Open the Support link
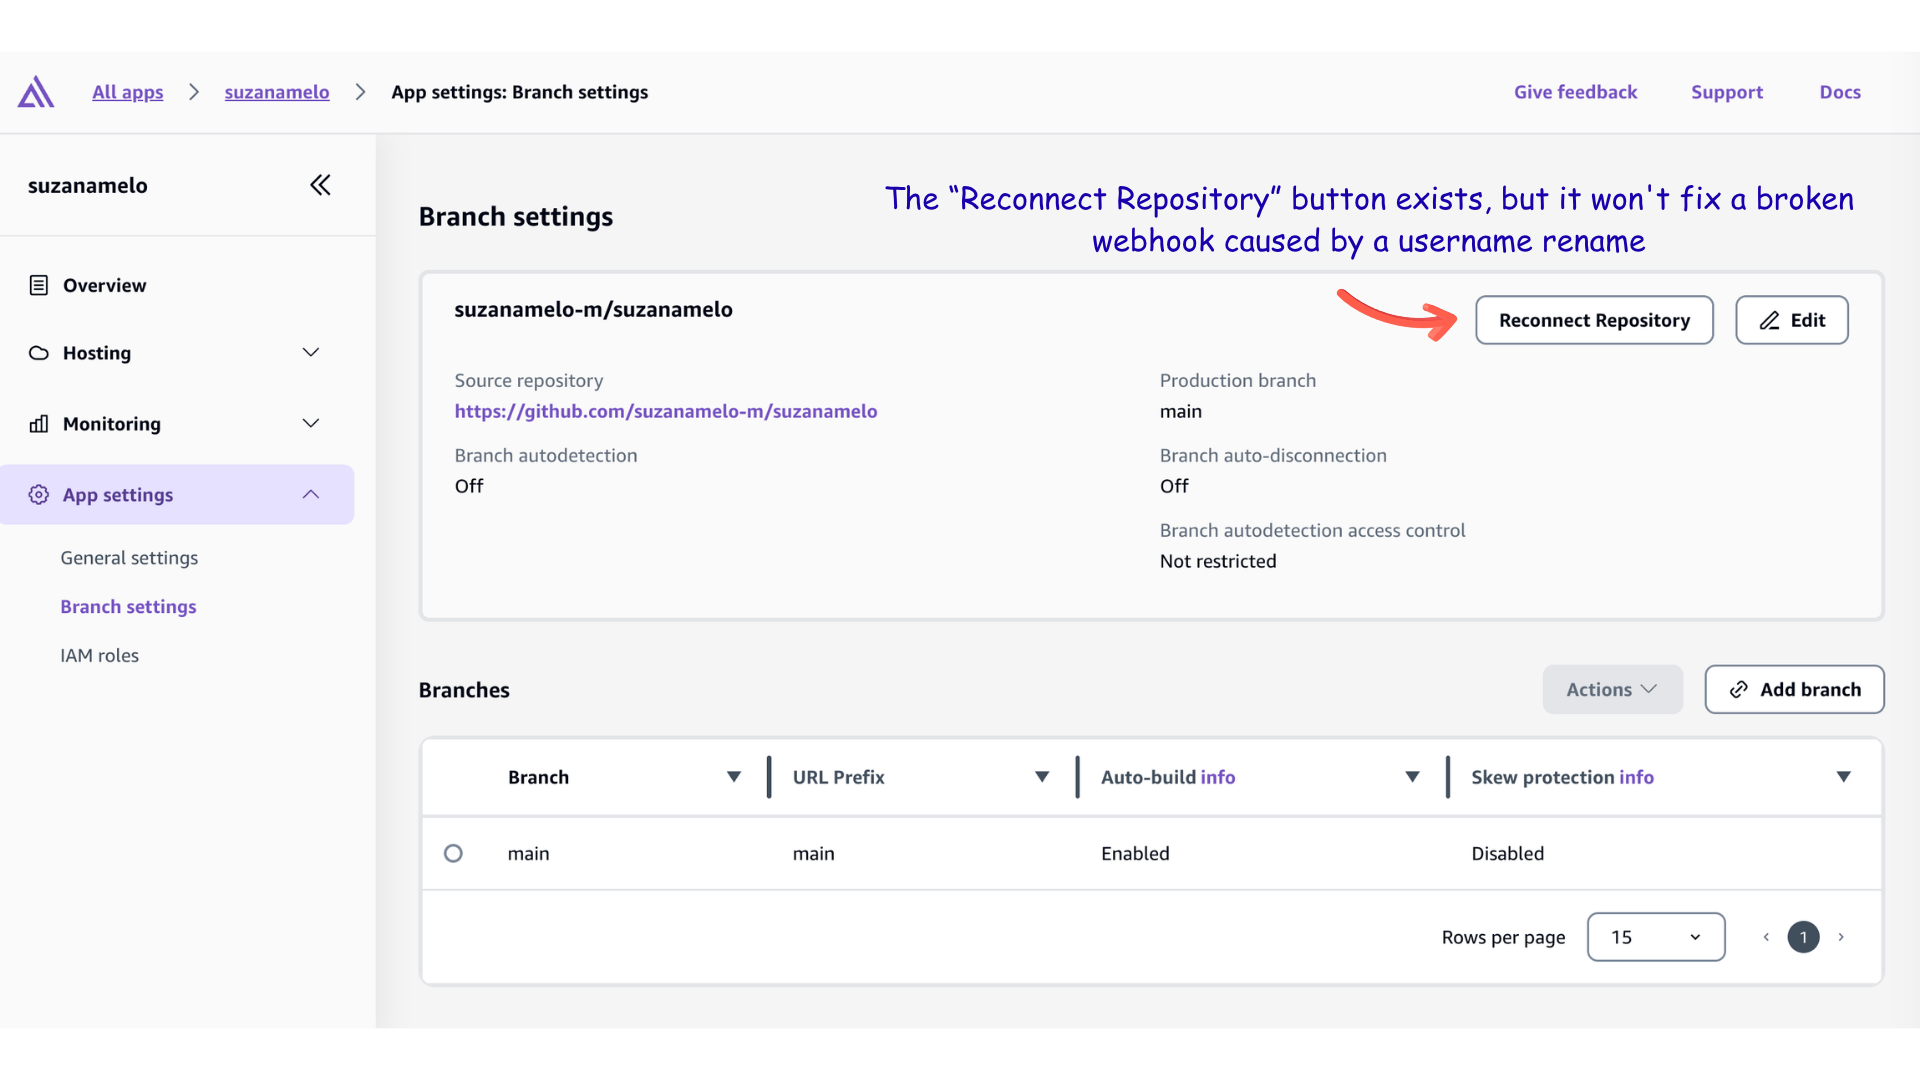 click(1727, 92)
